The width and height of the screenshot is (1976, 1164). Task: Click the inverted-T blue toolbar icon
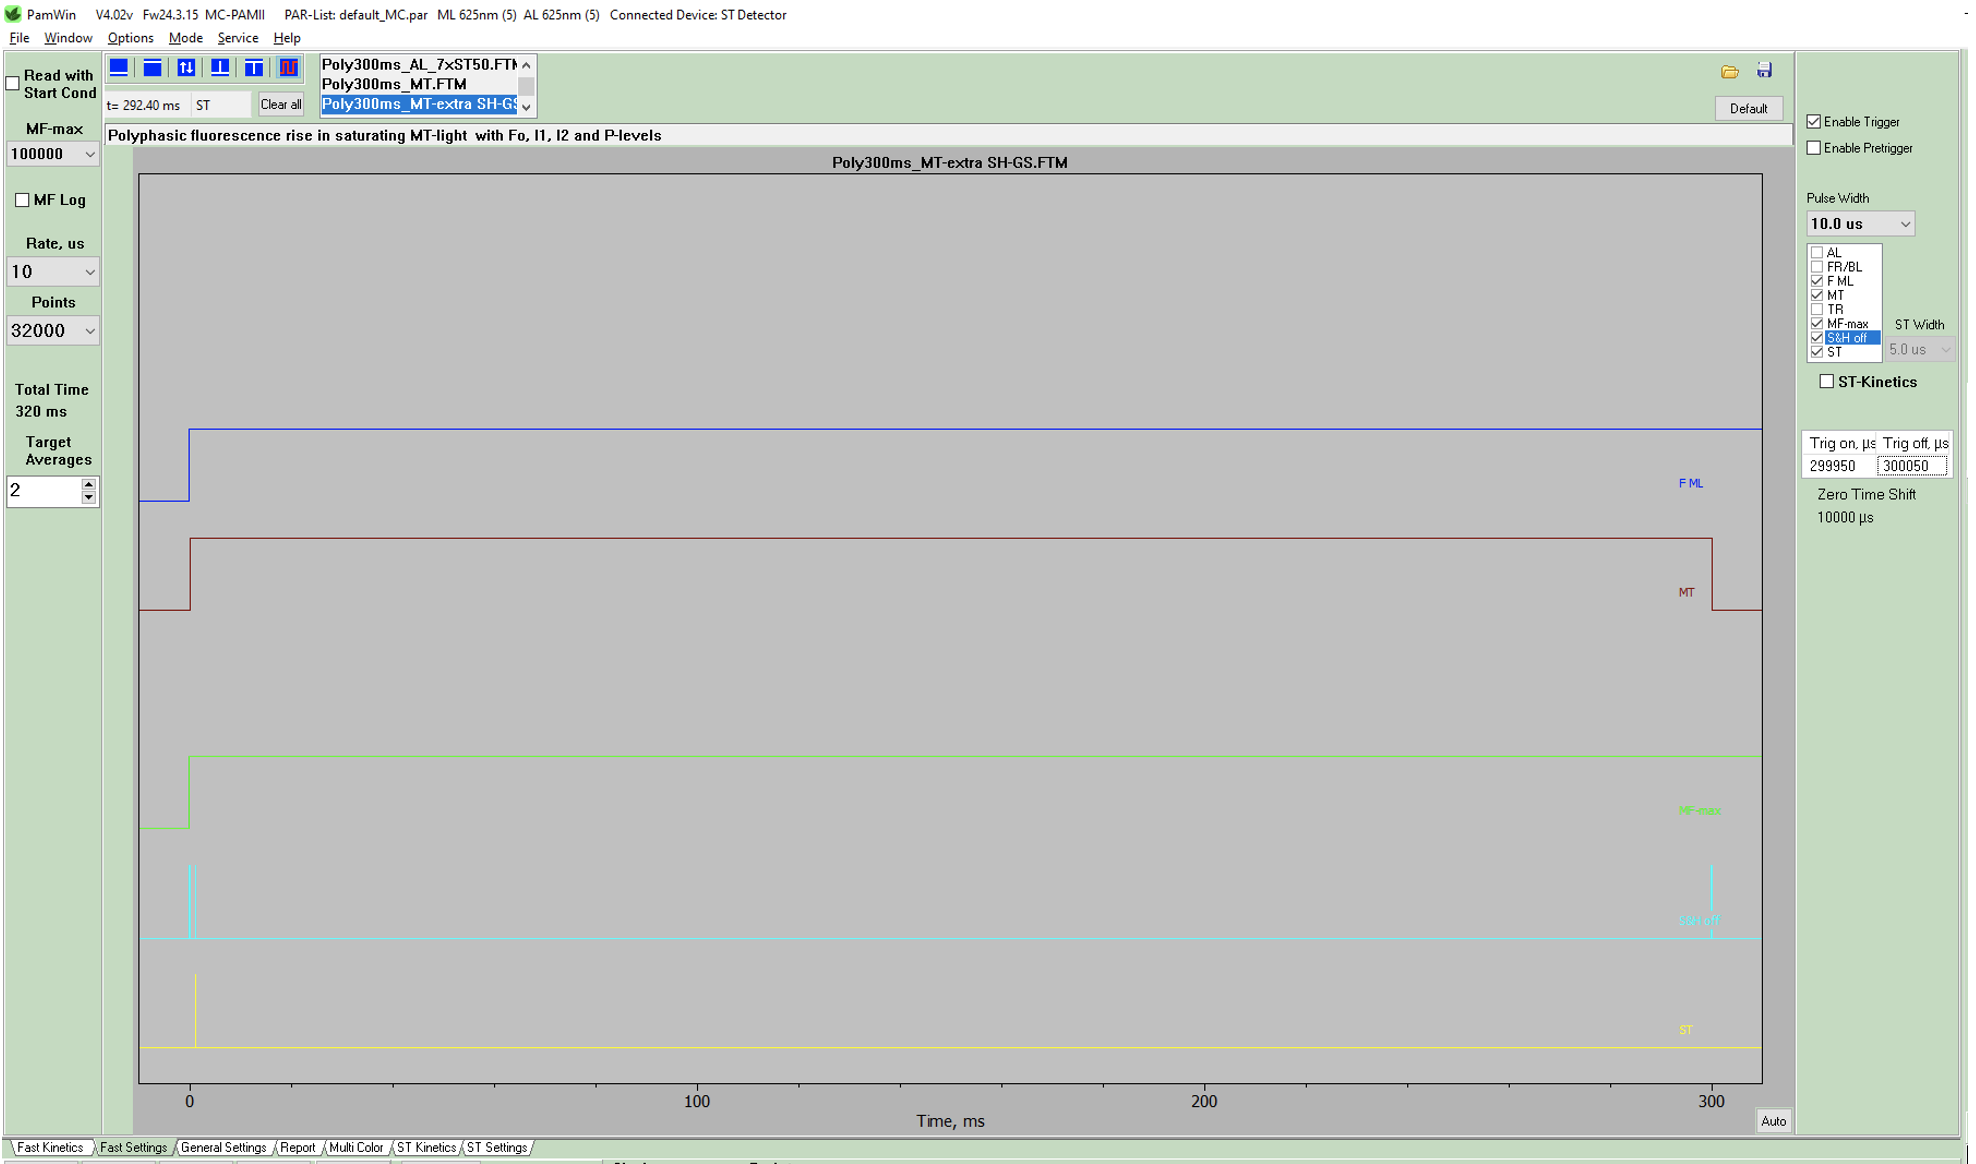pos(220,68)
